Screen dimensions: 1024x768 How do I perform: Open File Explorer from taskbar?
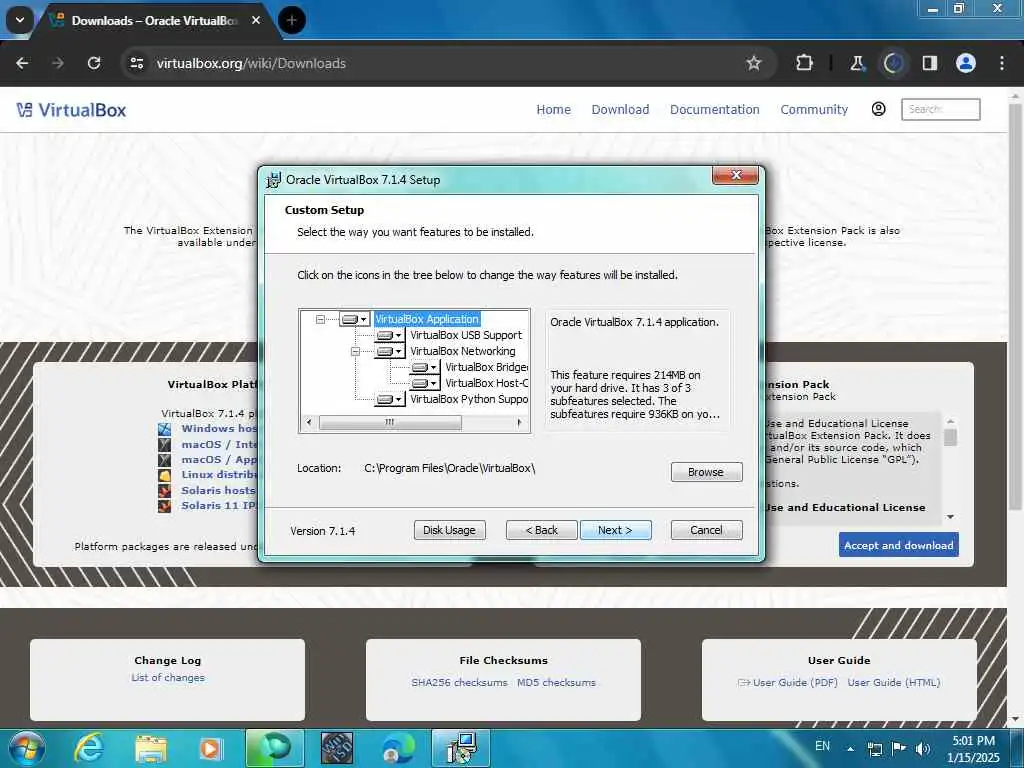point(151,748)
